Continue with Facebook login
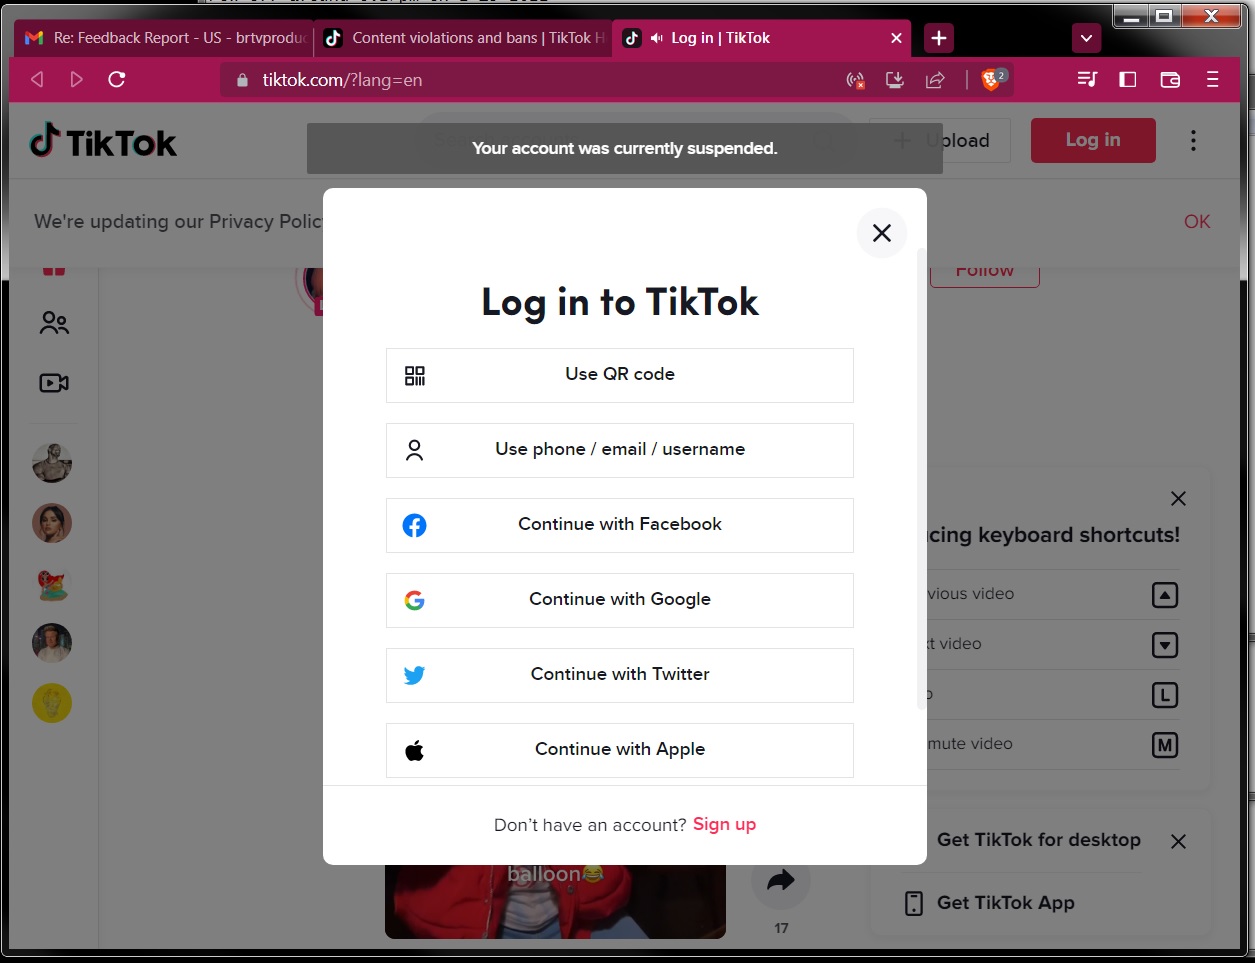 click(620, 525)
